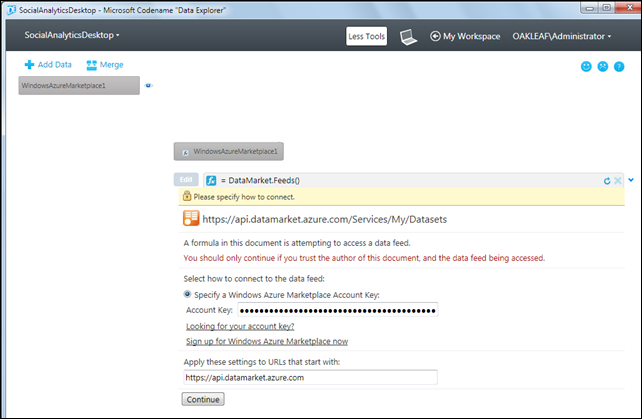This screenshot has width=642, height=419.
Task: Open Looking for your account key link
Action: pos(240,326)
